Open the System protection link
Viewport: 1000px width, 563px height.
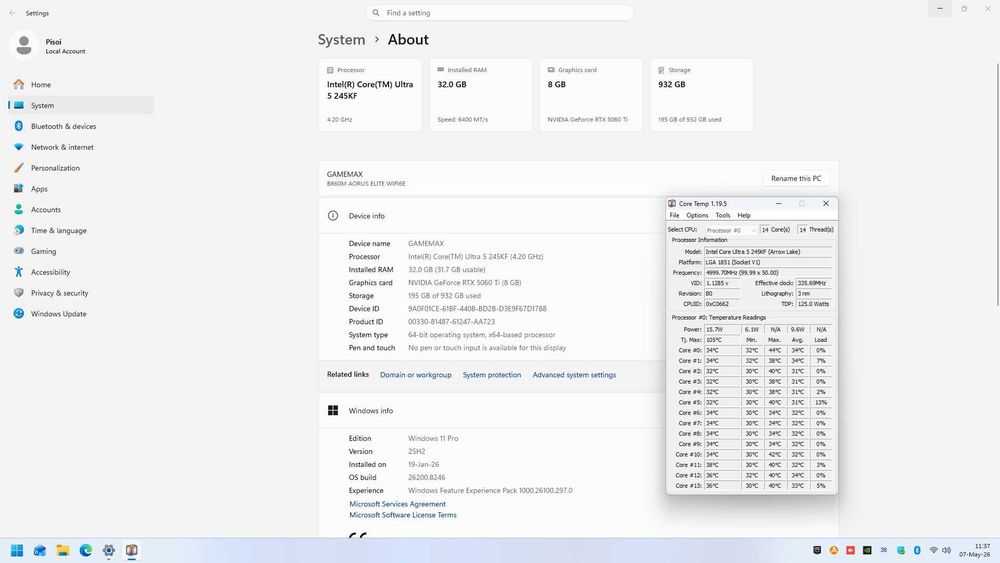(492, 375)
